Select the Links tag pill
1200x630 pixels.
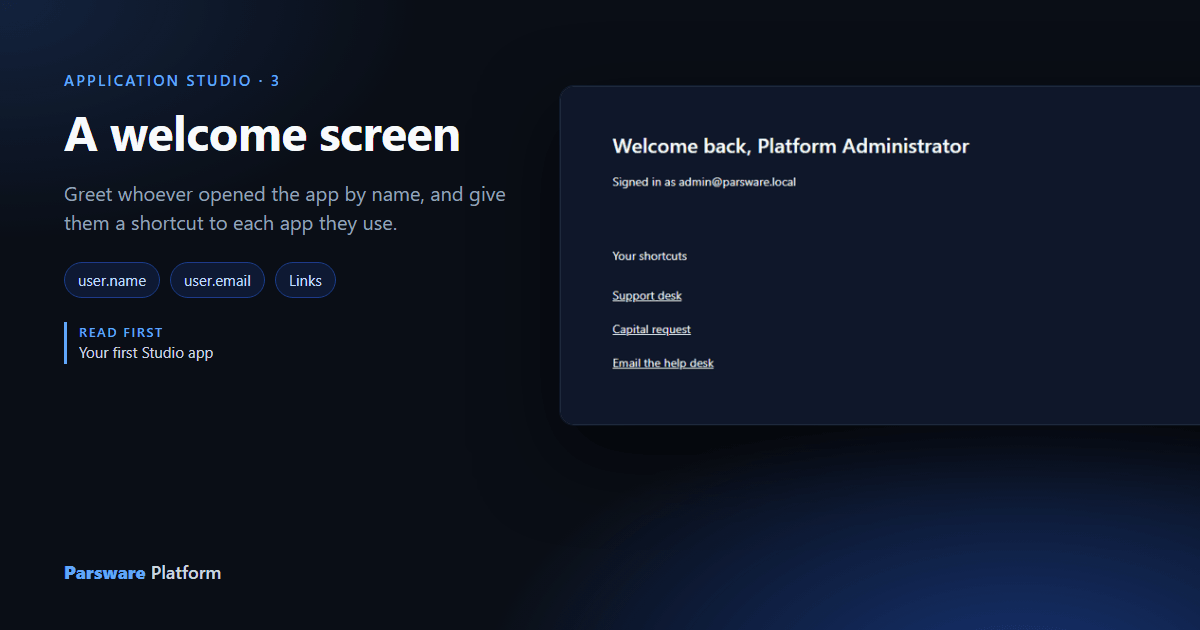click(305, 281)
